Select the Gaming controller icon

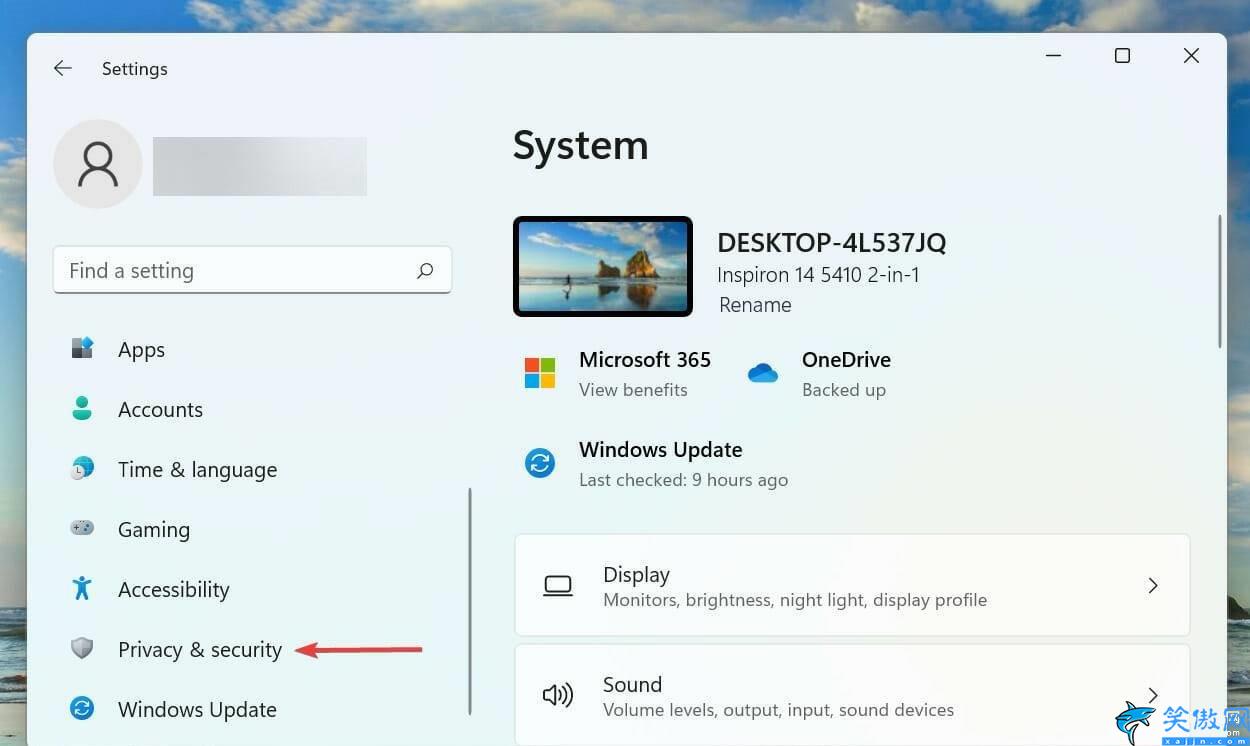pyautogui.click(x=82, y=527)
